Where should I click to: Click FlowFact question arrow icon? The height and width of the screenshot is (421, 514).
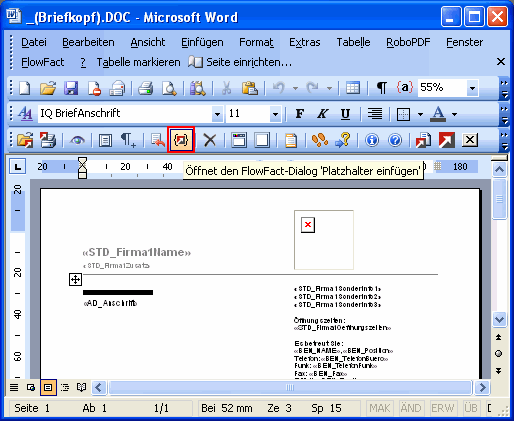(x=343, y=140)
